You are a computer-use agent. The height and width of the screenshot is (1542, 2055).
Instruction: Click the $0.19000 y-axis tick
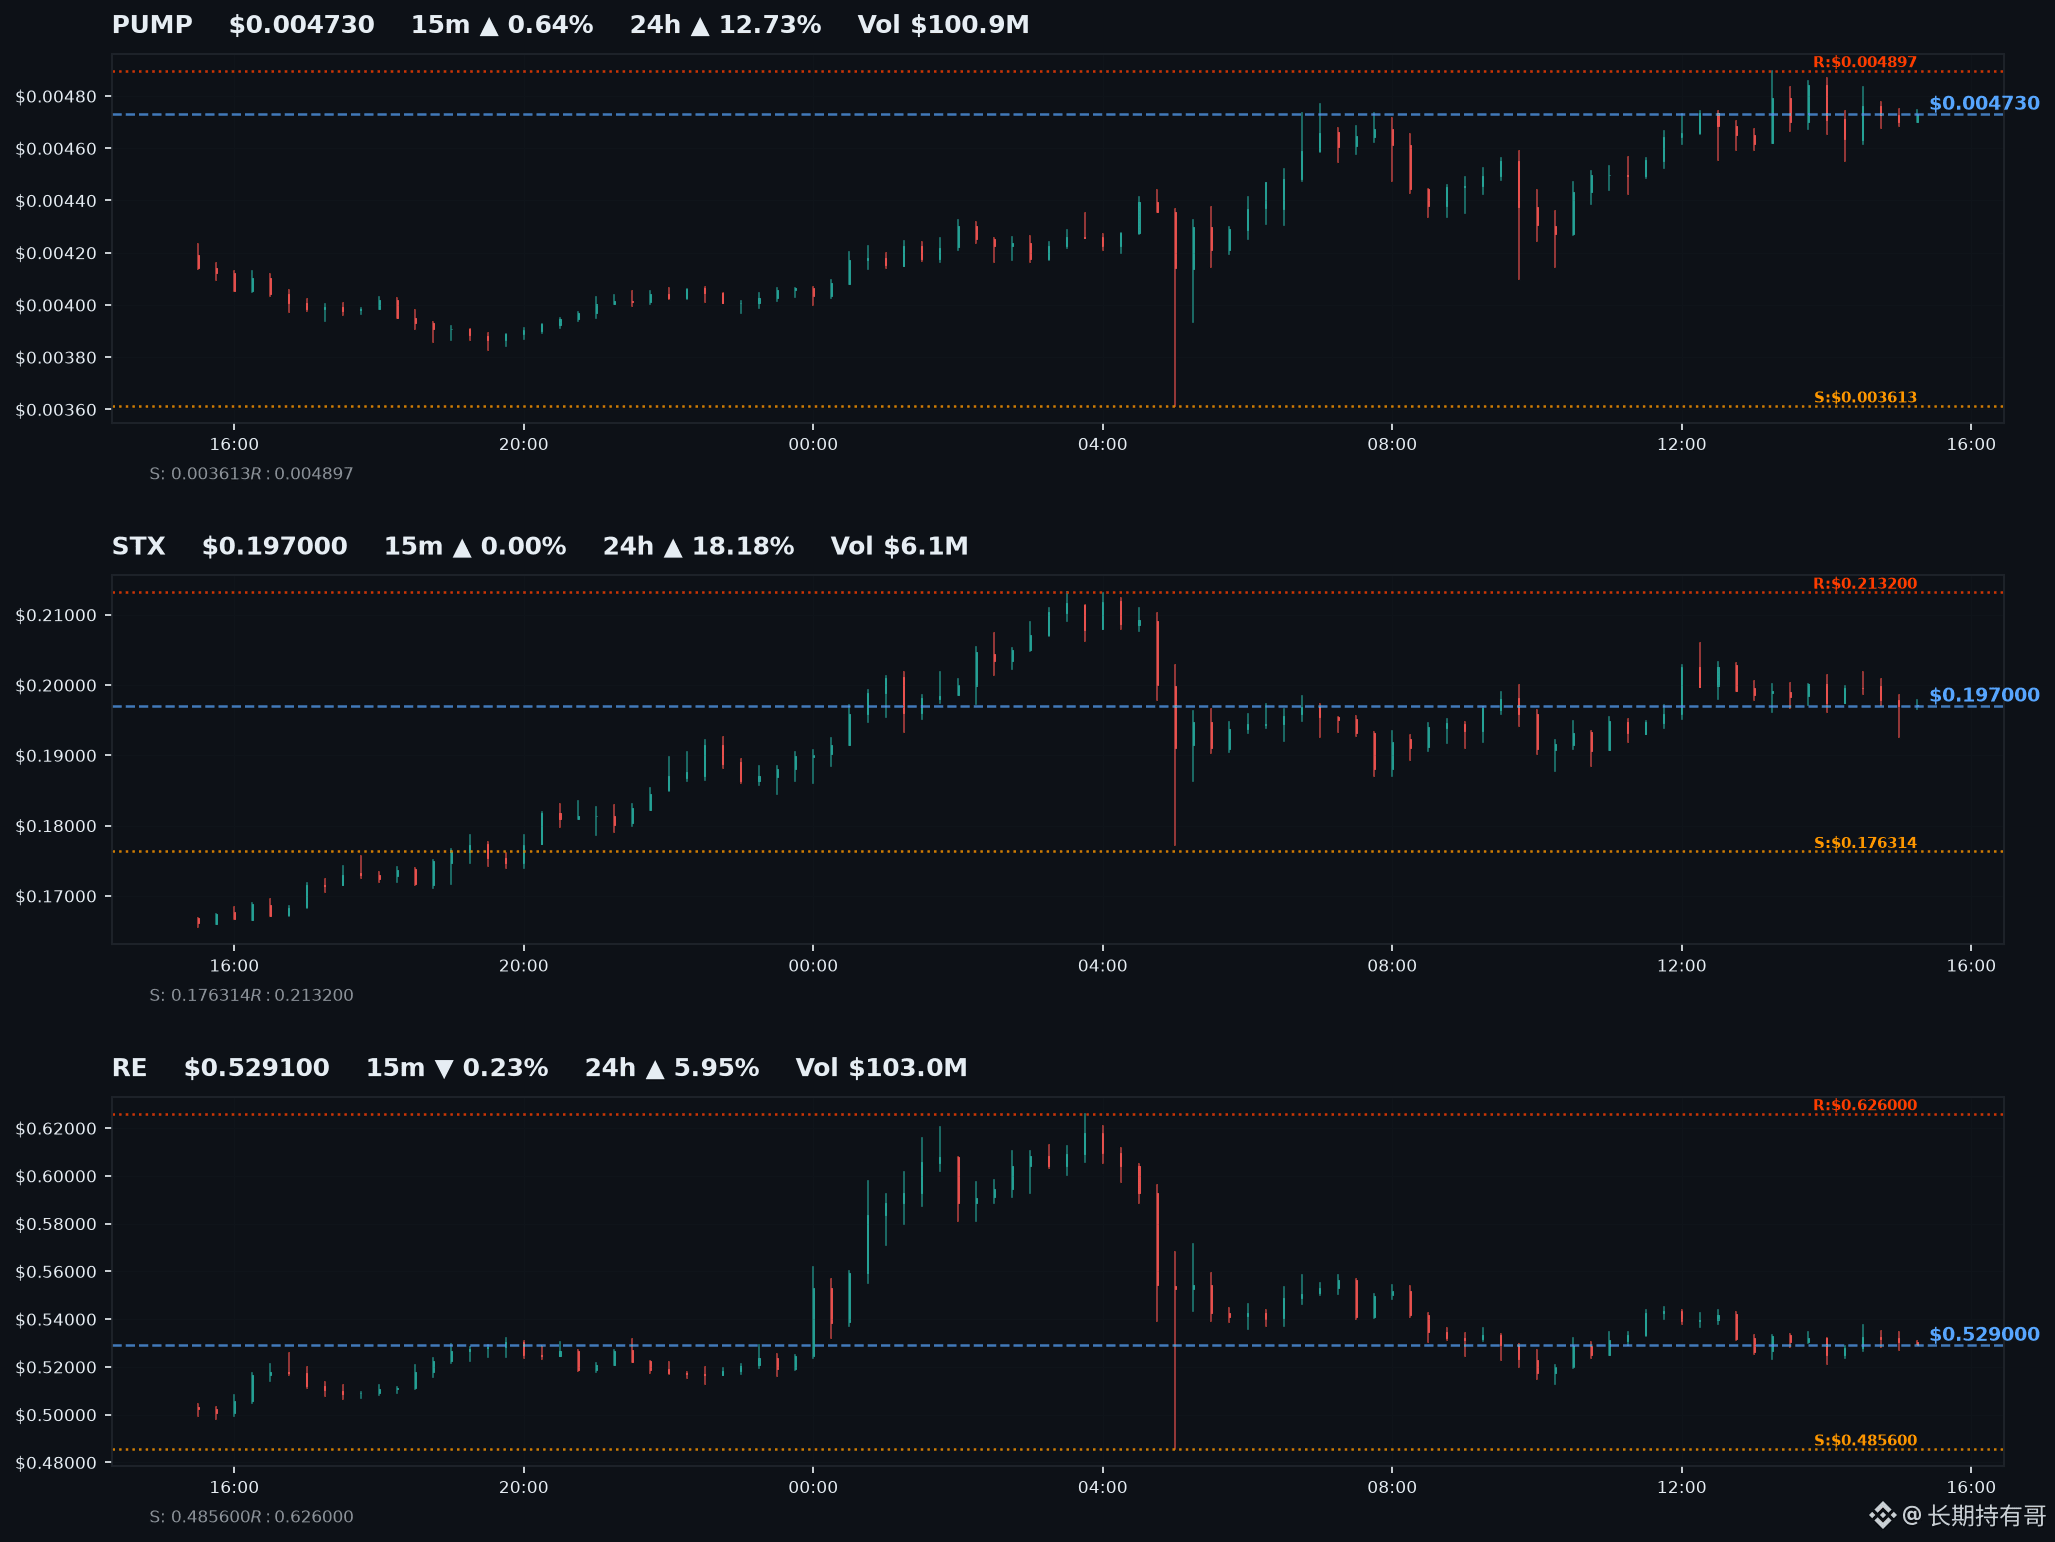56,756
